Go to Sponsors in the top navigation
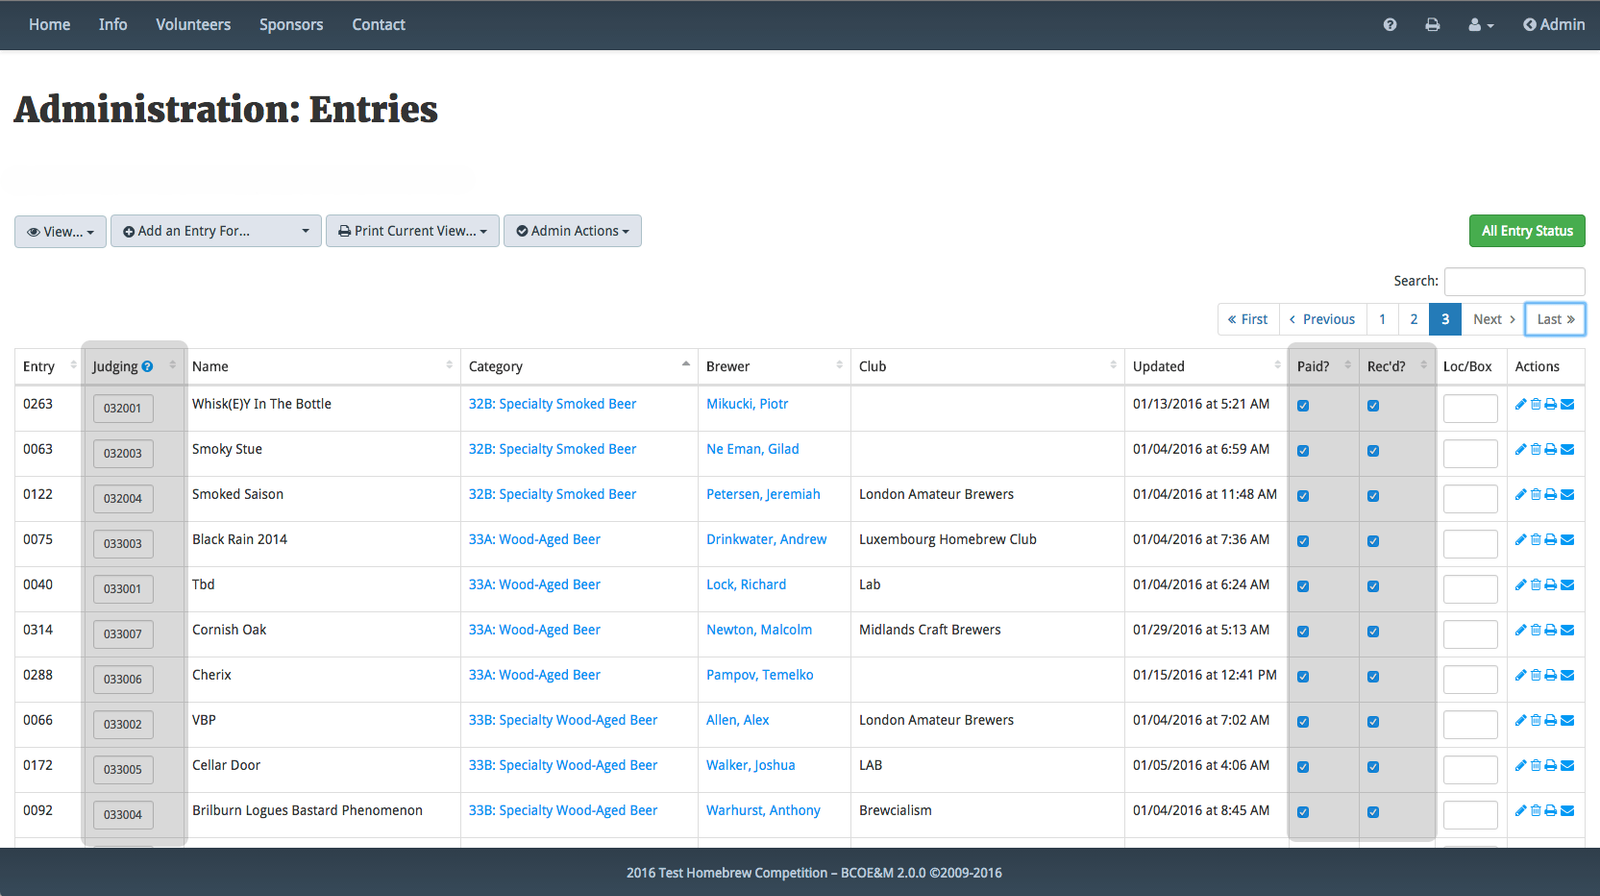 click(291, 25)
